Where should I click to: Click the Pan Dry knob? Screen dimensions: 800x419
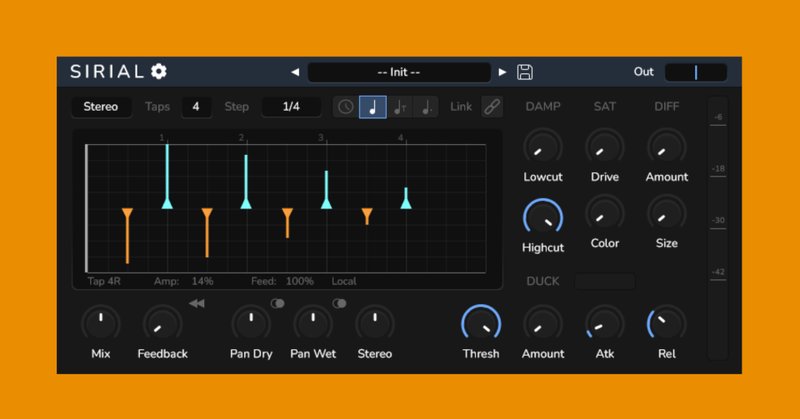(251, 325)
